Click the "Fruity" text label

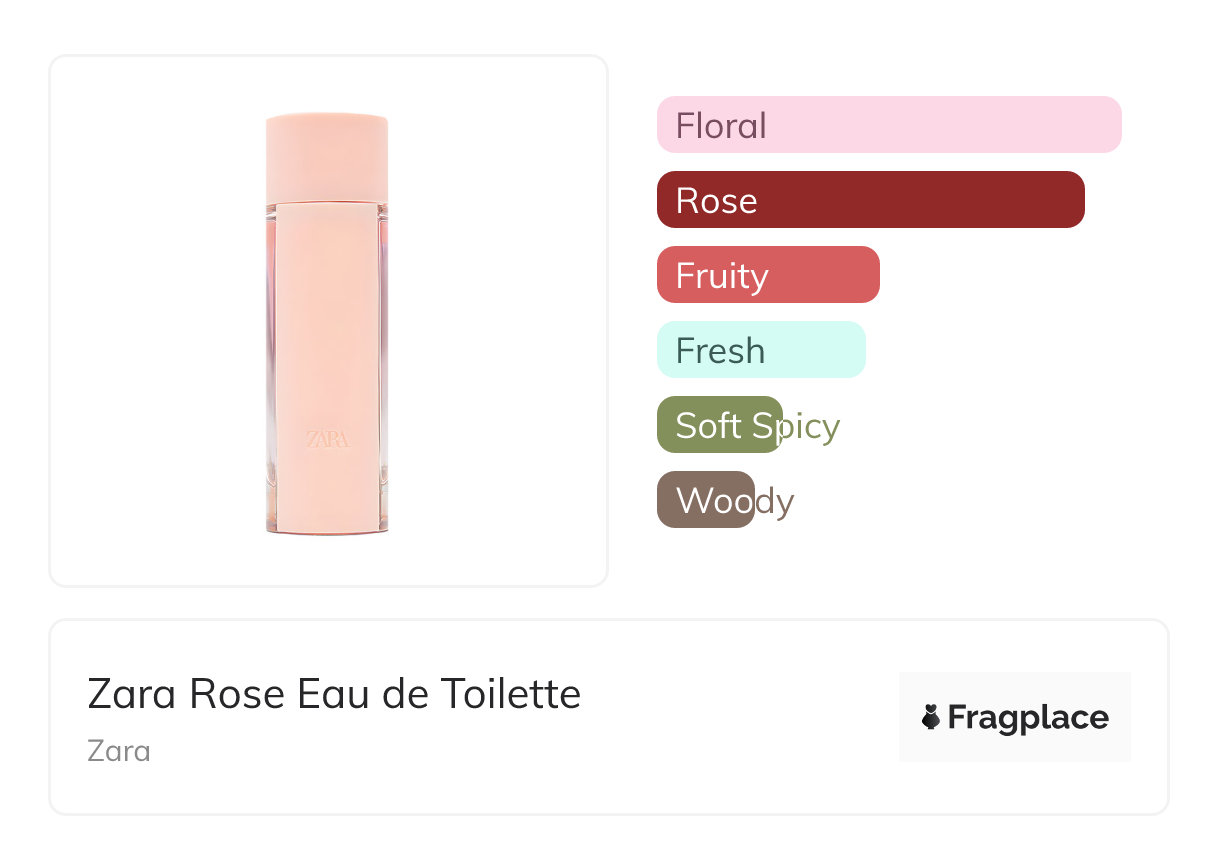(722, 276)
